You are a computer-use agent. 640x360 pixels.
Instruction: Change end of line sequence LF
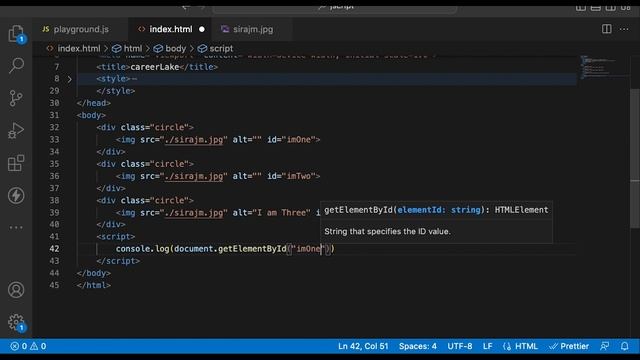coord(487,346)
